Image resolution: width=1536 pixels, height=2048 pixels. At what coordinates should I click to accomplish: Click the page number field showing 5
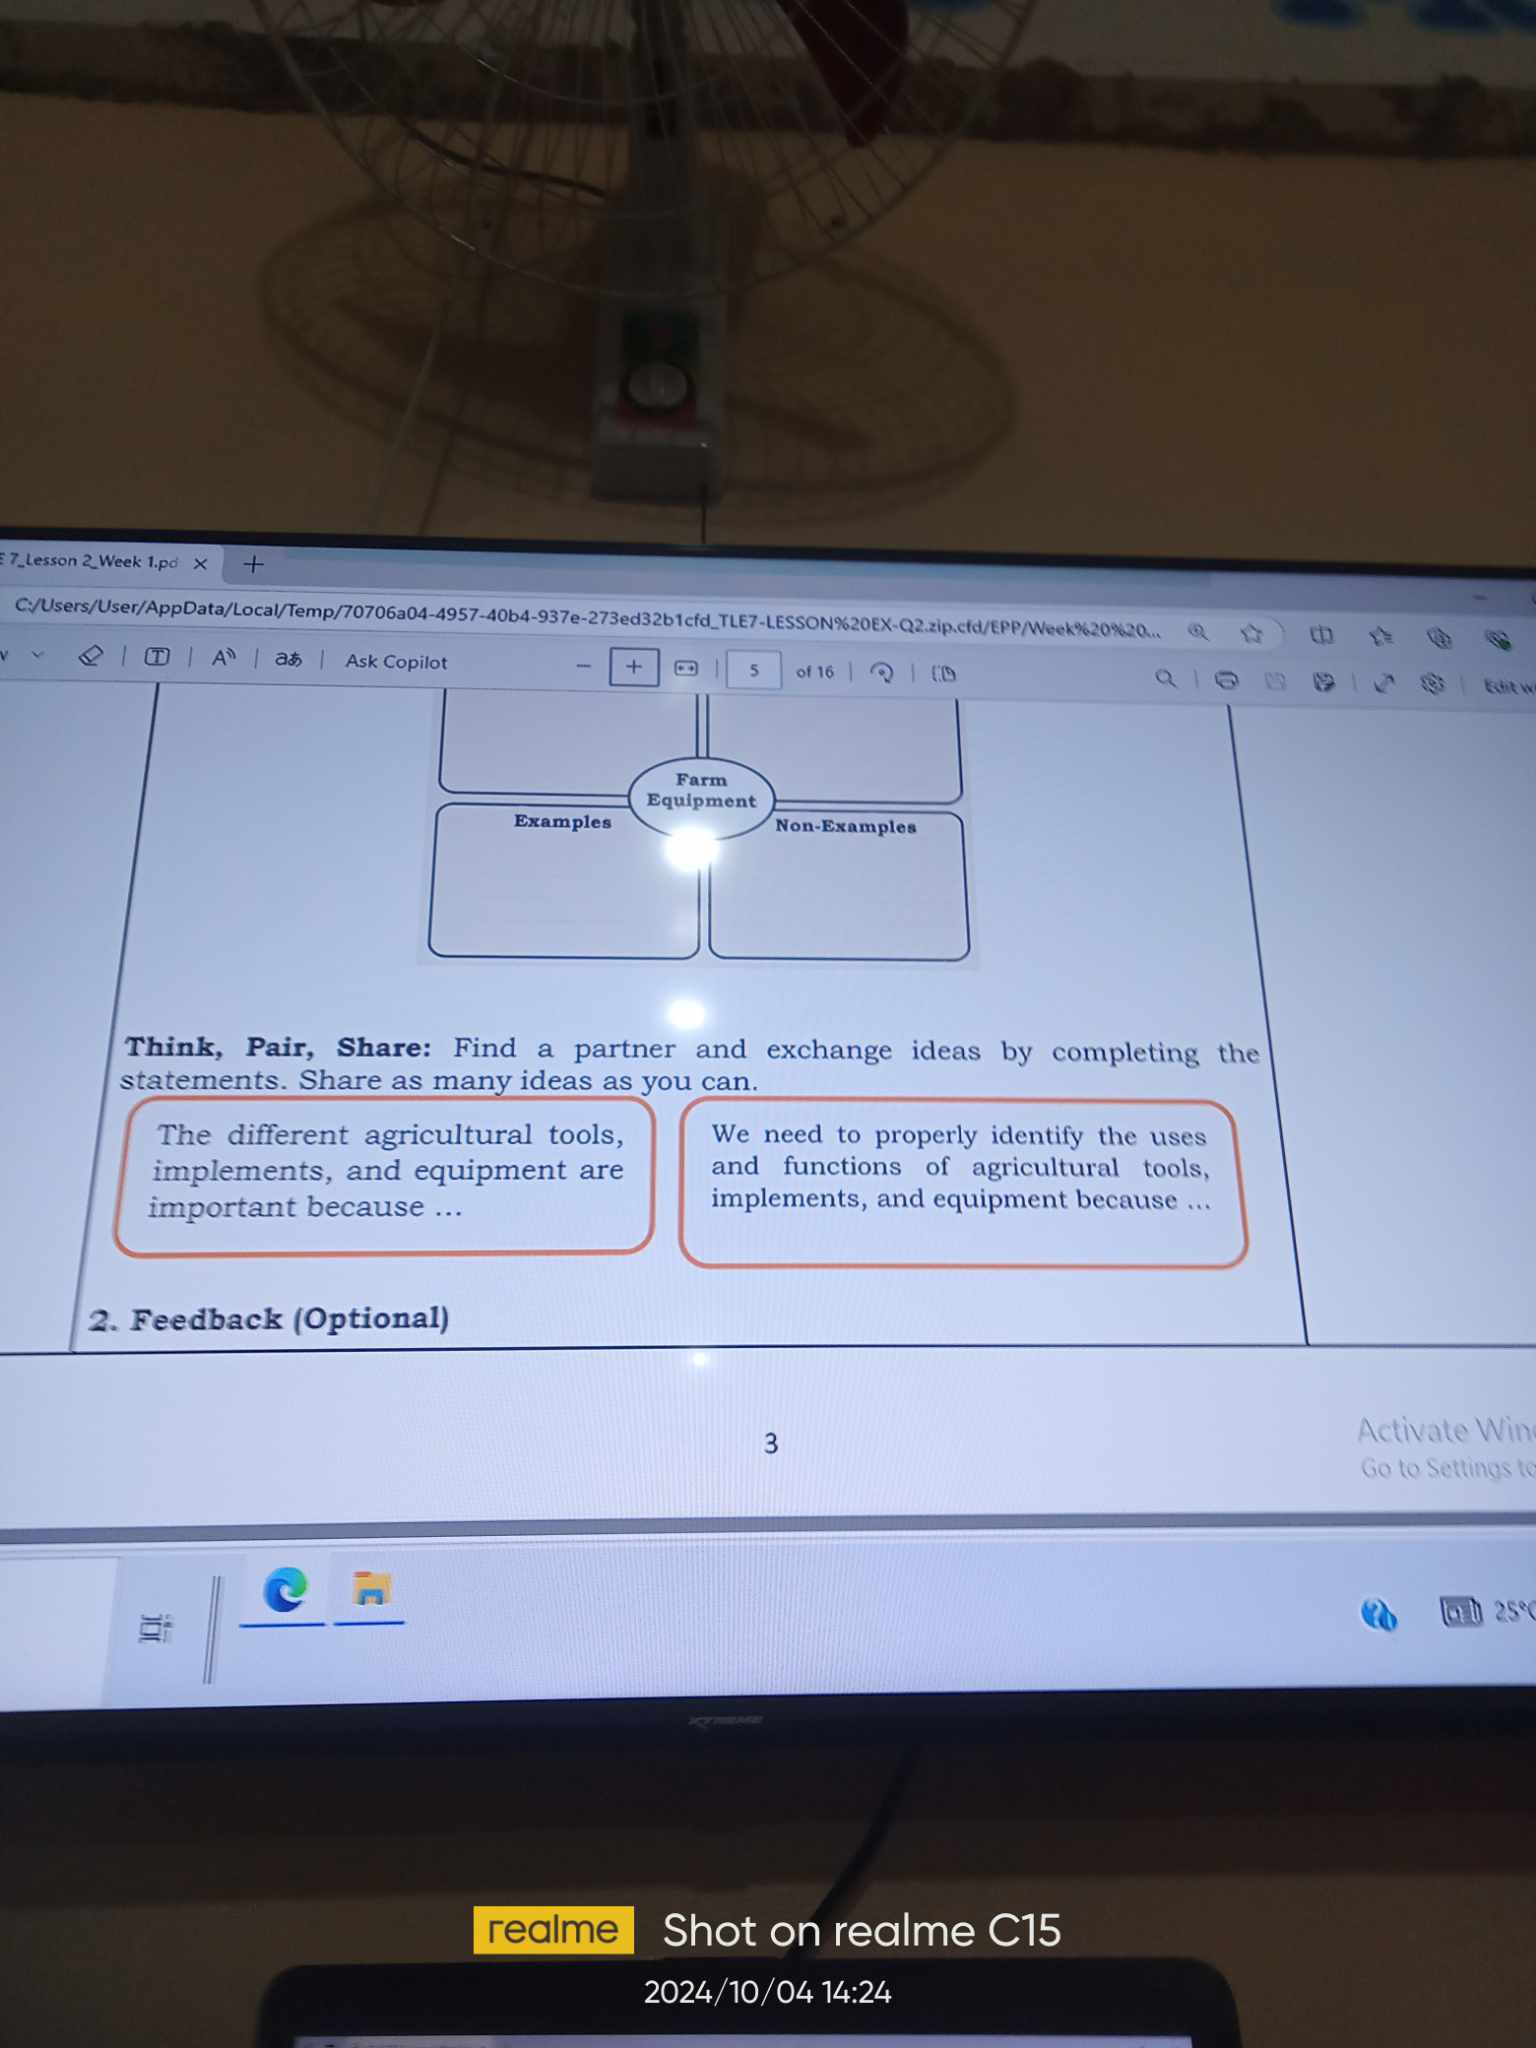(x=754, y=670)
